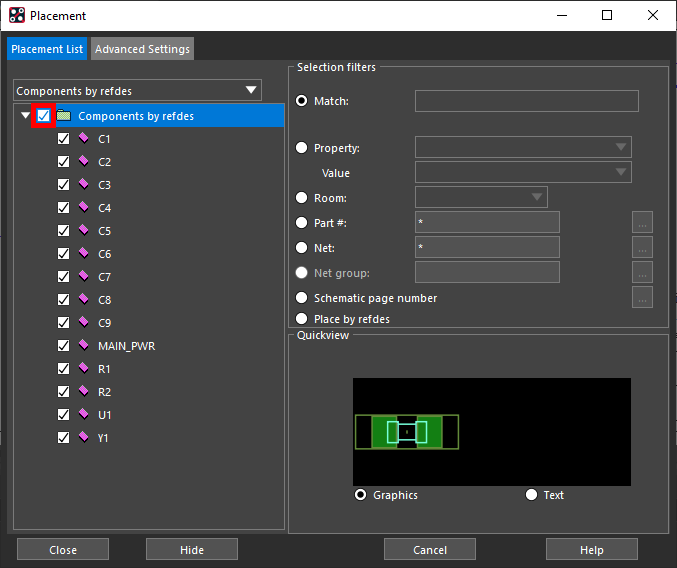
Task: Click into the Net text field
Action: coord(487,247)
